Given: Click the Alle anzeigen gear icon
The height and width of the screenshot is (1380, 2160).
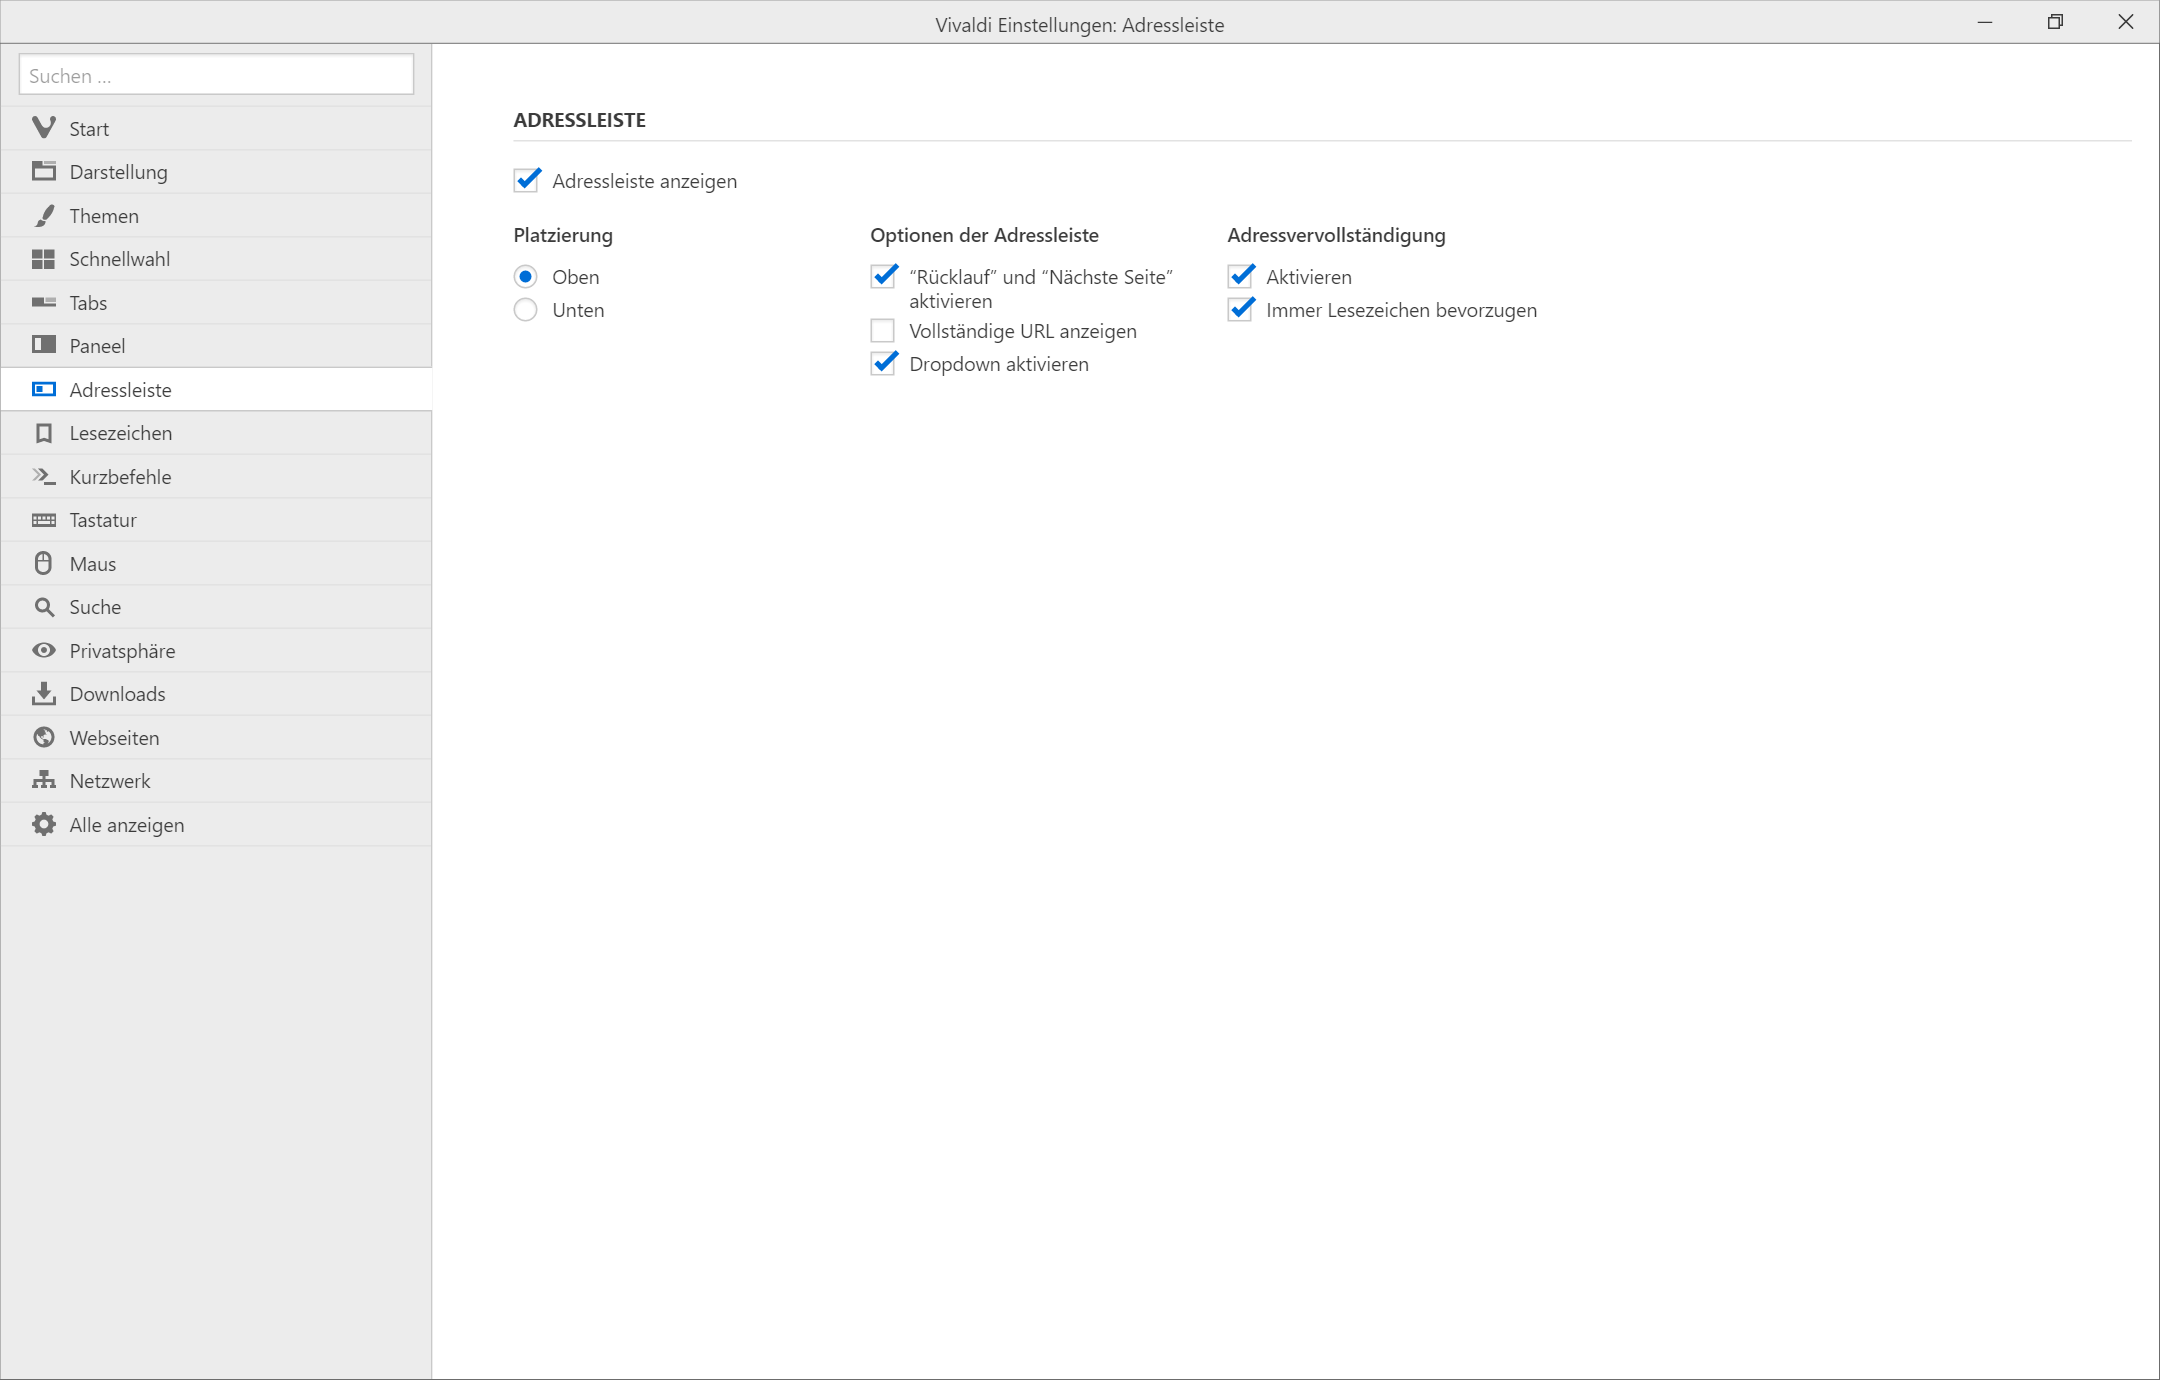Looking at the screenshot, I should tap(43, 825).
